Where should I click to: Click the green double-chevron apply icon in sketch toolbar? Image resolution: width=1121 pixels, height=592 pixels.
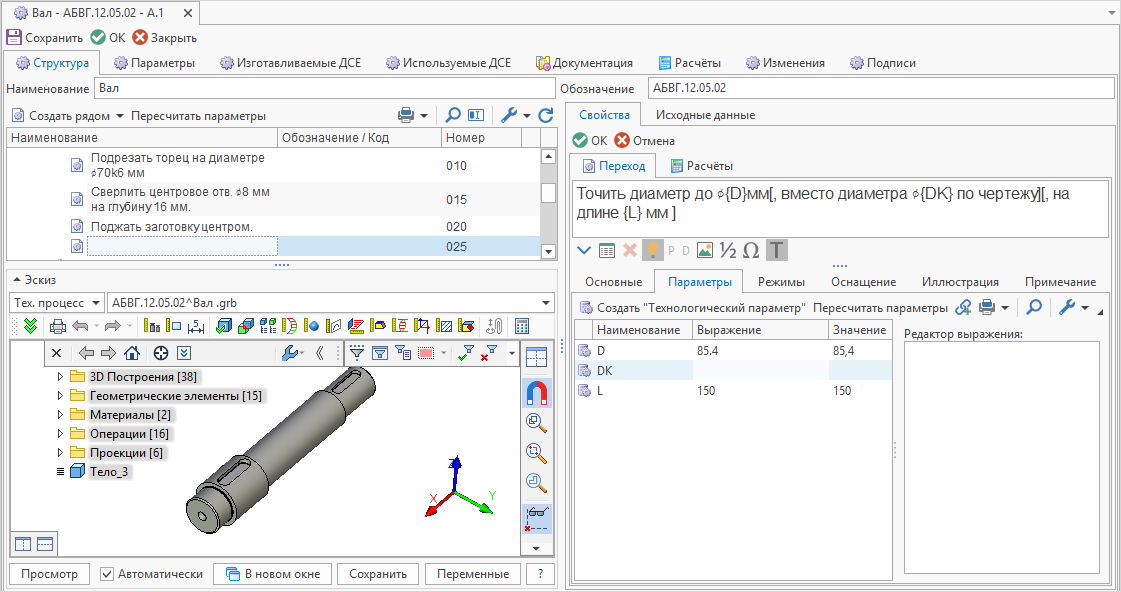coord(30,326)
